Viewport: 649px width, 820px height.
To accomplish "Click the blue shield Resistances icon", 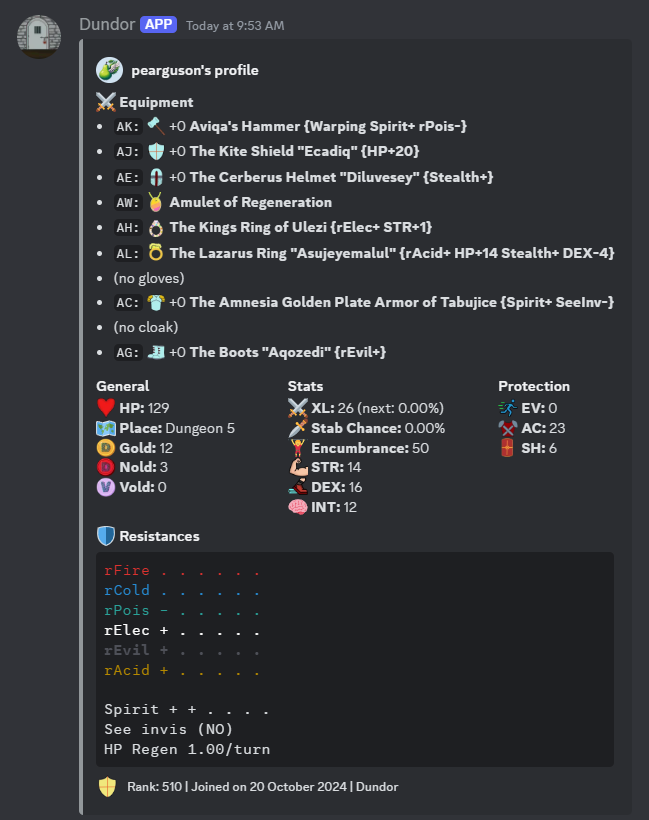I will point(106,536).
